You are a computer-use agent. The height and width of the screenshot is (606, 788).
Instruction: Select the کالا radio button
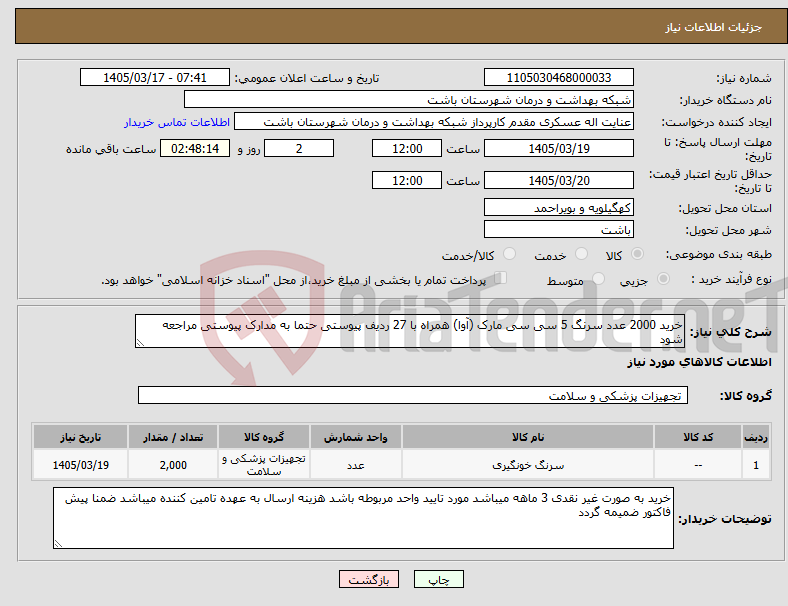[637, 254]
